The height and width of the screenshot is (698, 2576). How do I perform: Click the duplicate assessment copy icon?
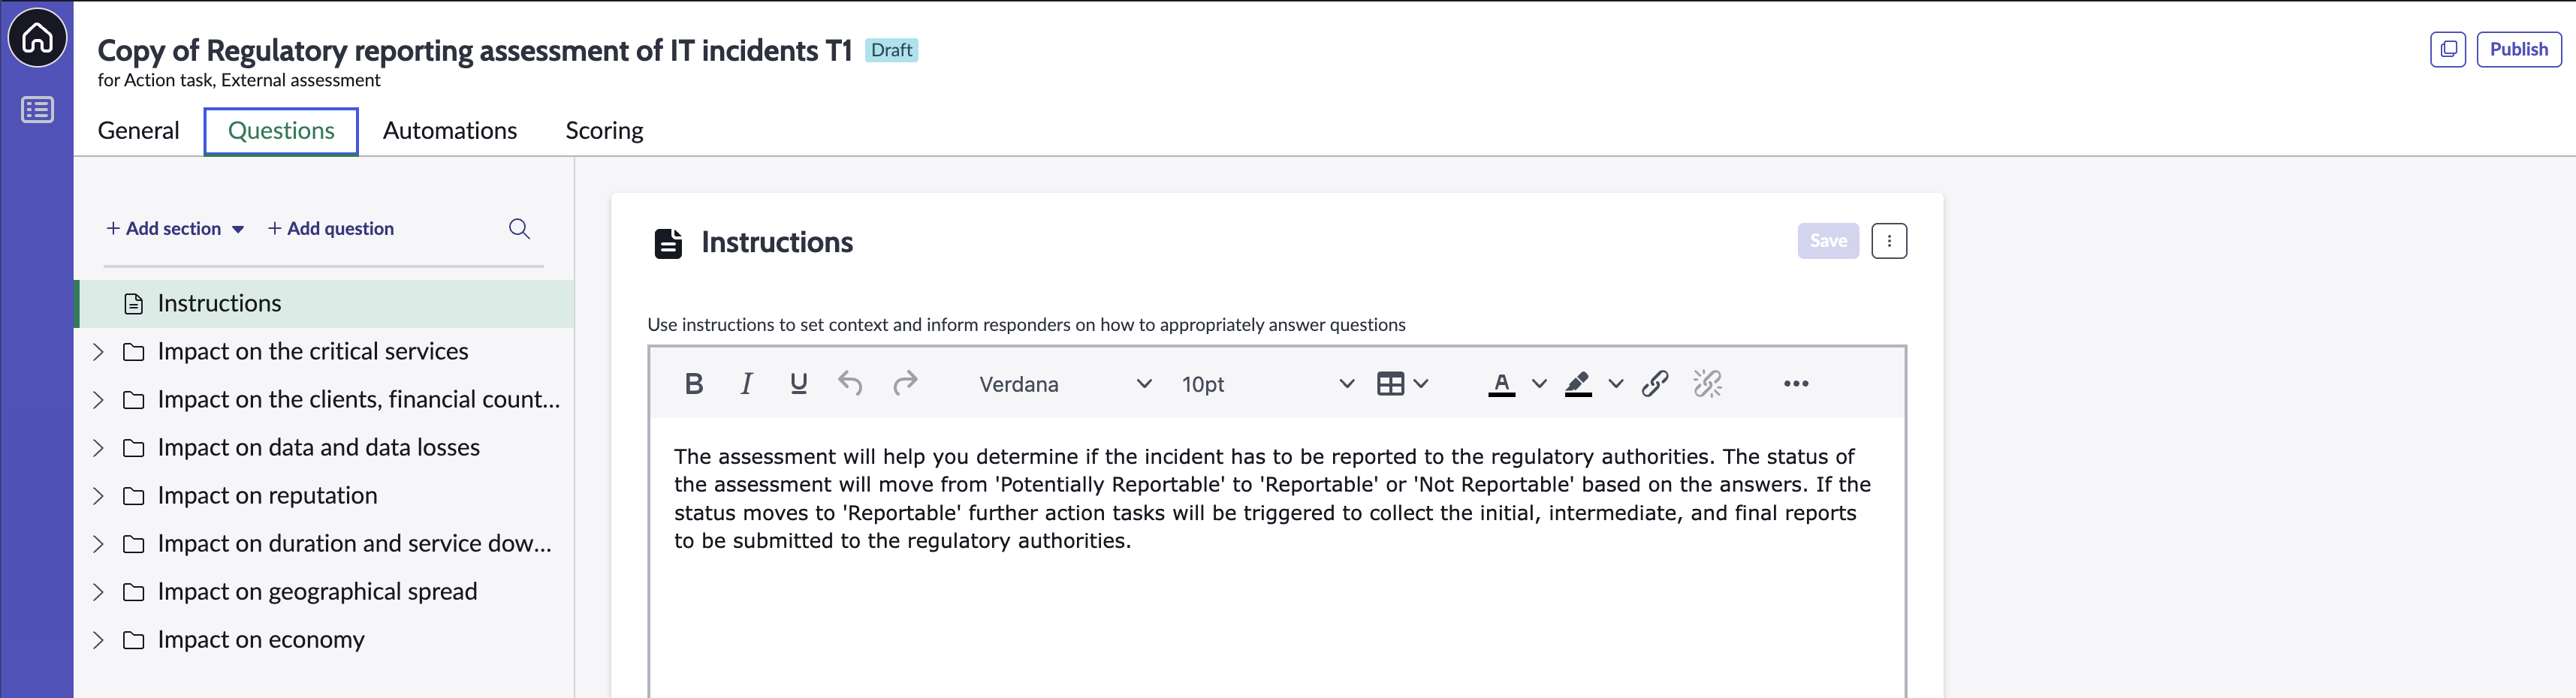(2447, 49)
